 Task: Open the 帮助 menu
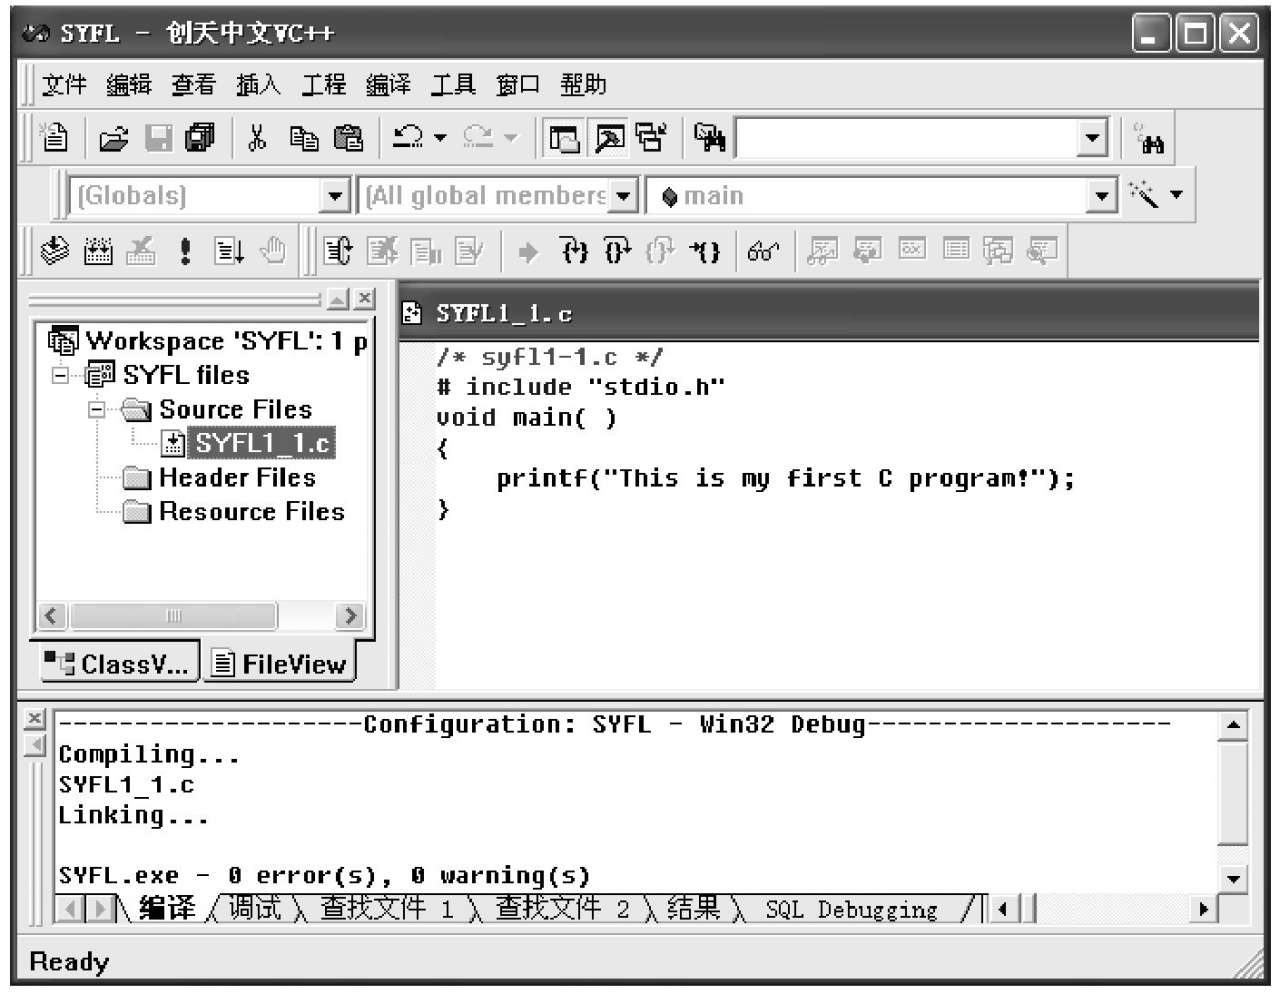583,85
